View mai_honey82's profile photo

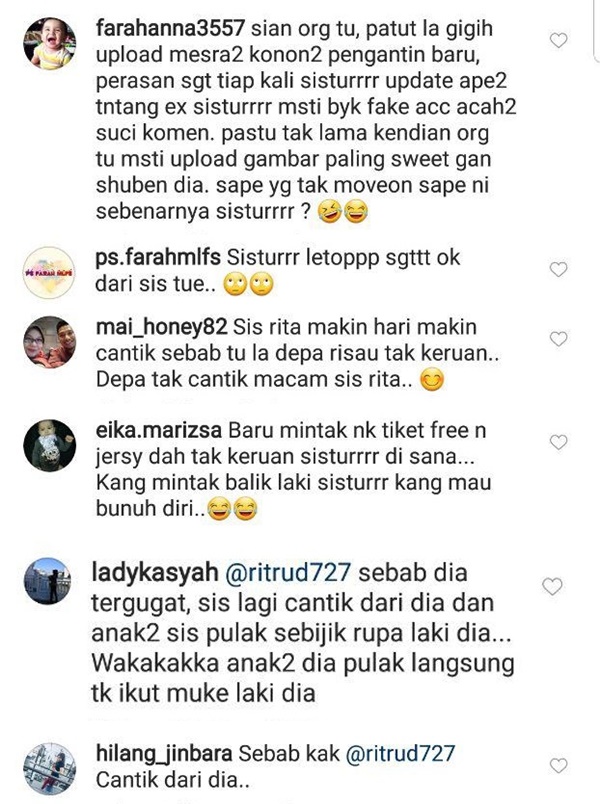pos(50,342)
